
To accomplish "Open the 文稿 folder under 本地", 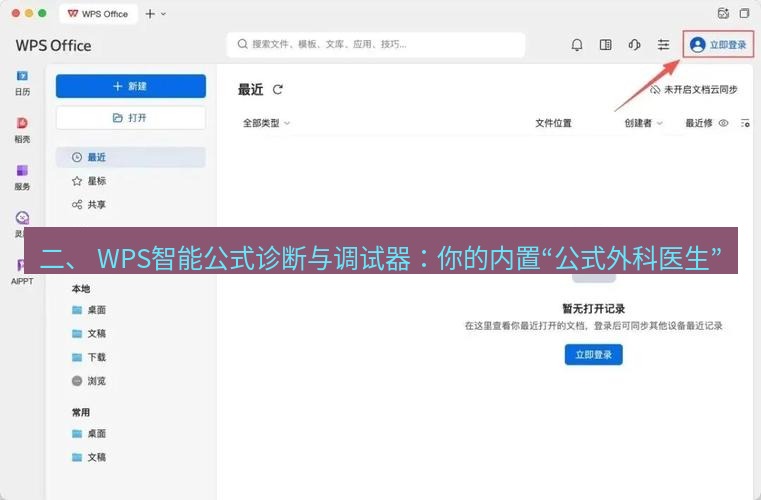I will pos(89,333).
